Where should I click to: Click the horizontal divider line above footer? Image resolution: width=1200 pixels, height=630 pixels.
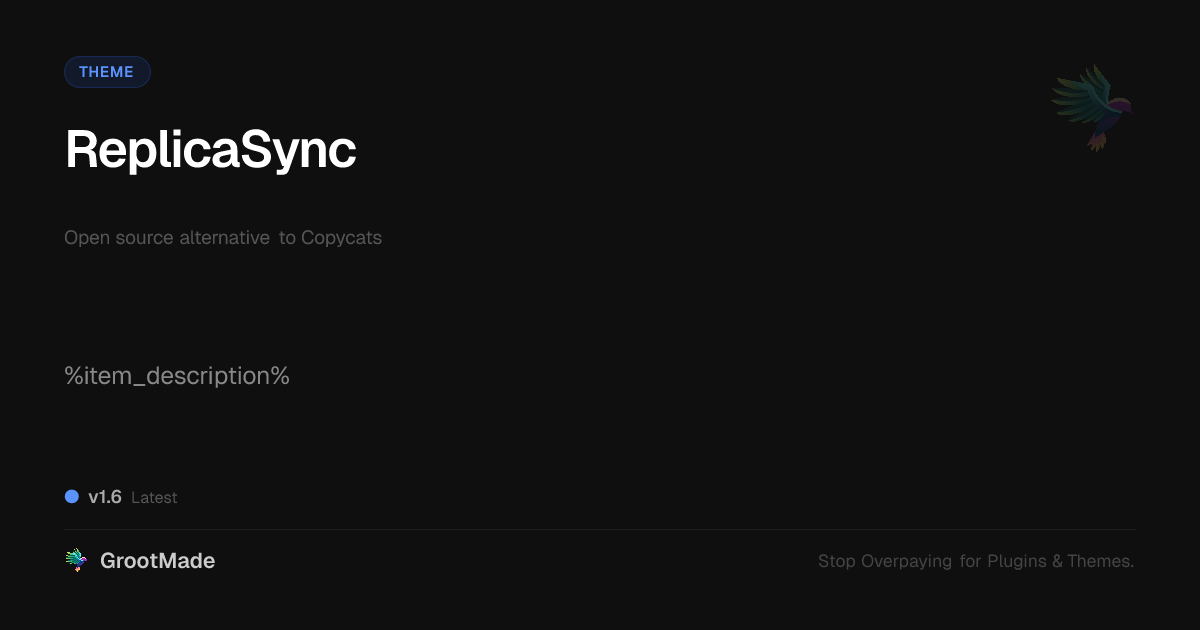point(600,529)
